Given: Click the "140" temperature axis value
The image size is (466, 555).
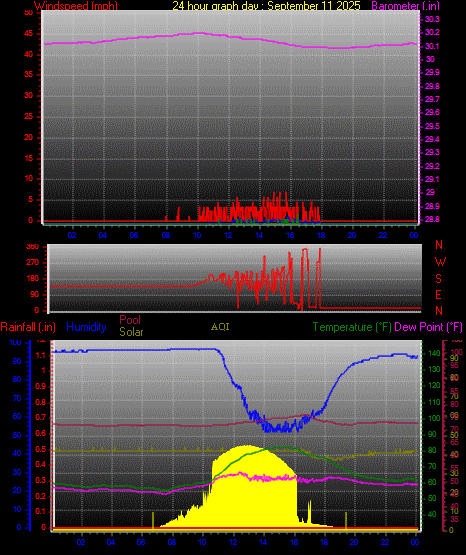Looking at the screenshot, I should [435, 353].
